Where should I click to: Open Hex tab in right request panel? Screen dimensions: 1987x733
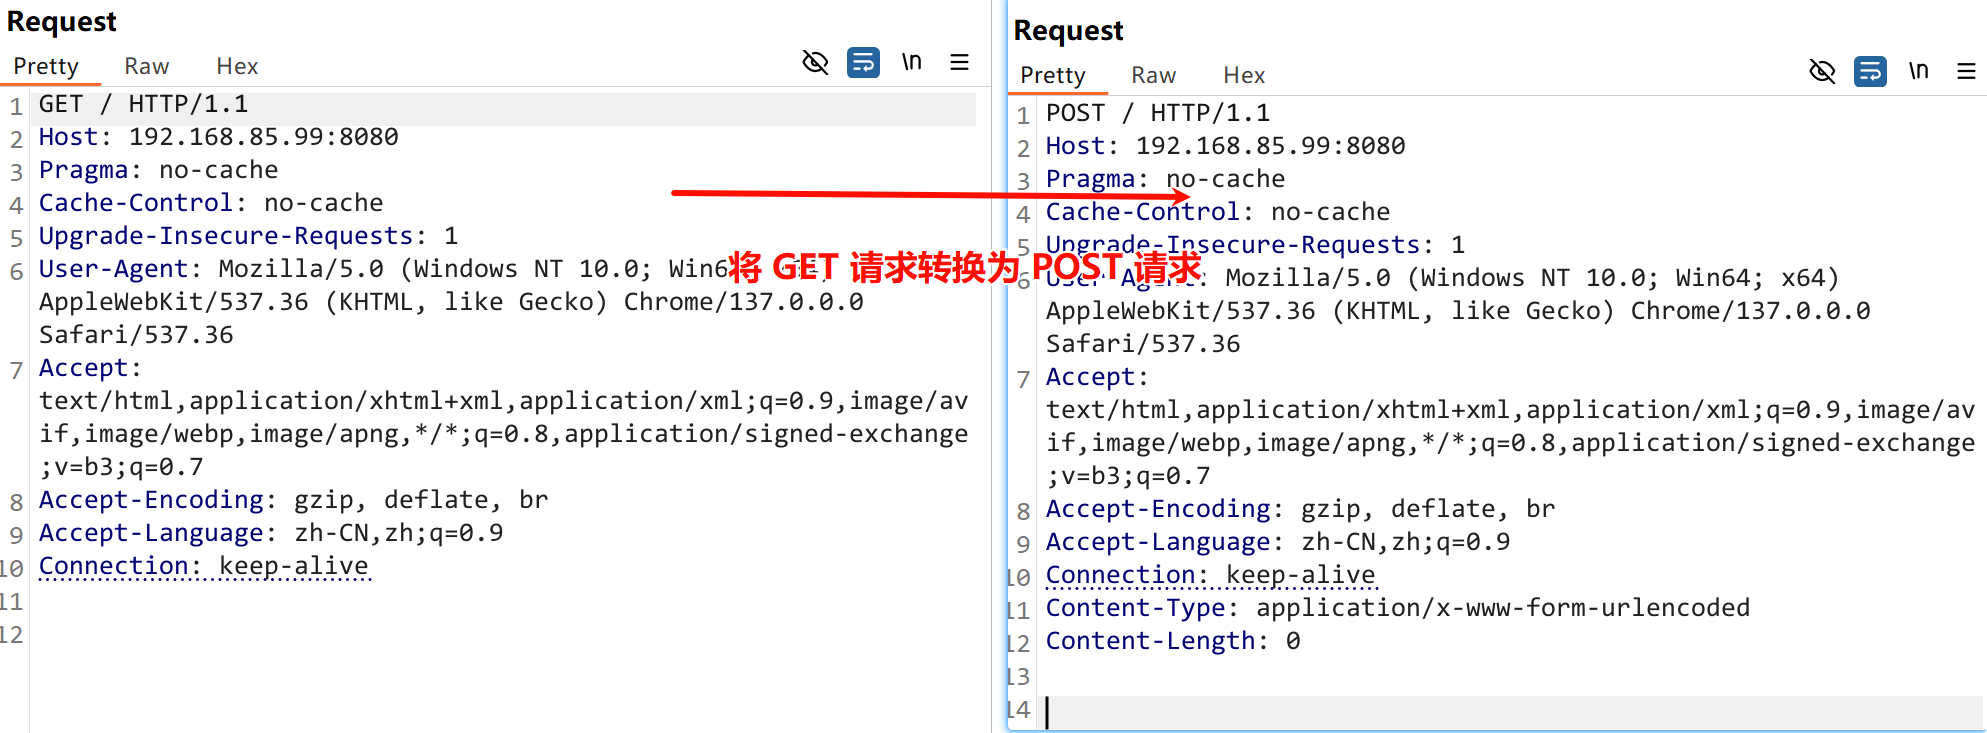pyautogui.click(x=1244, y=75)
